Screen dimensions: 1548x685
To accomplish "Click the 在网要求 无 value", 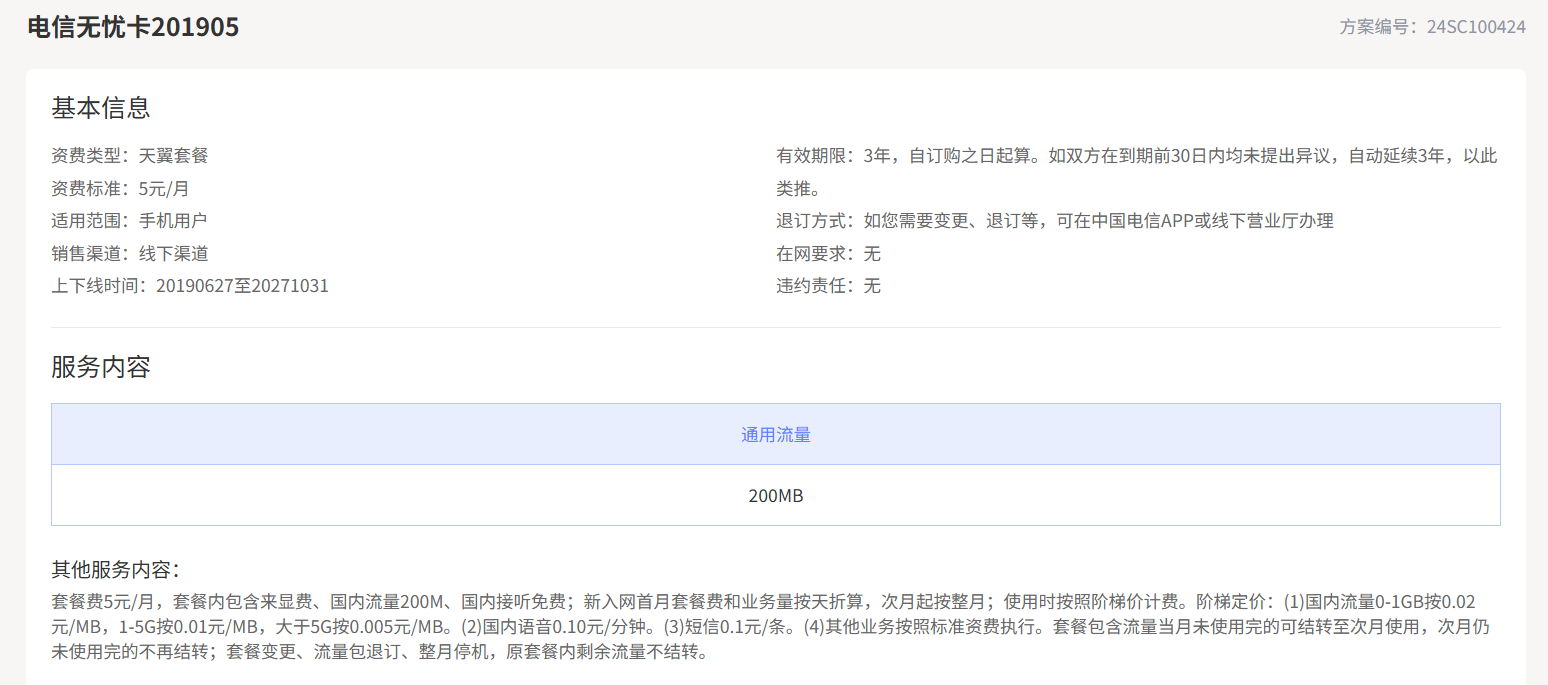I will (871, 253).
